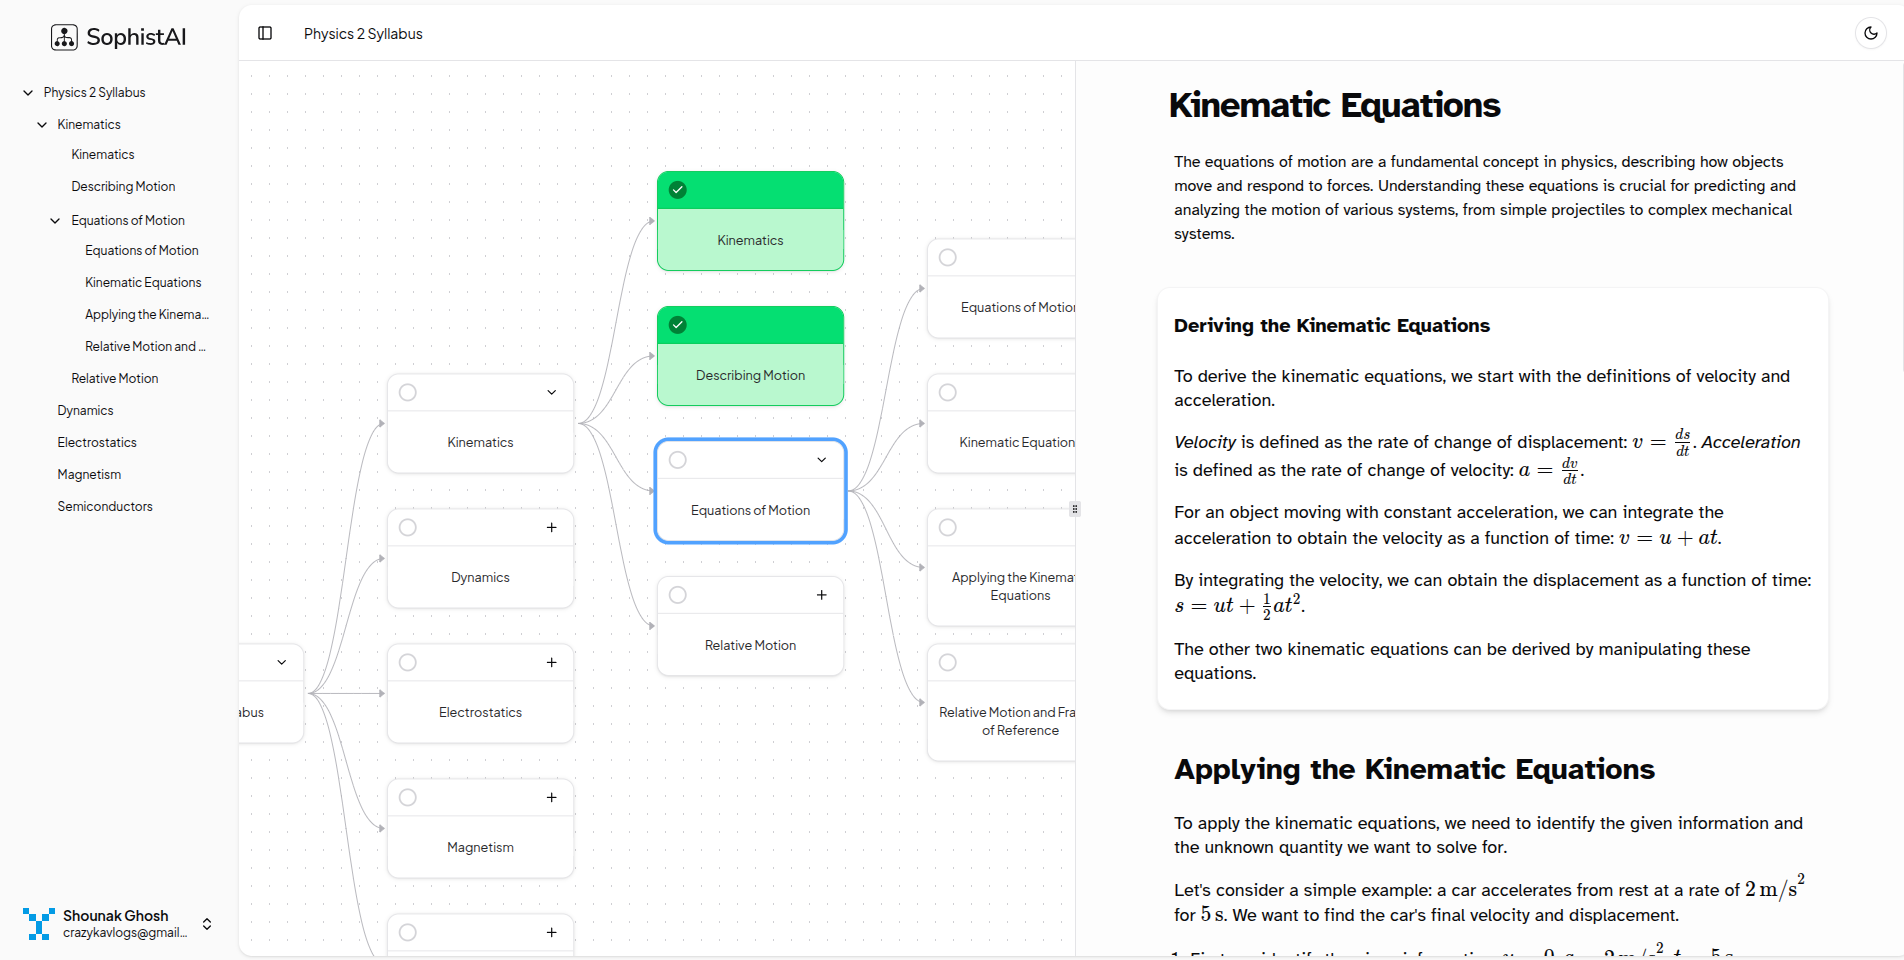The height and width of the screenshot is (960, 1904).
Task: Open Dynamics in sidebar
Action: (85, 411)
